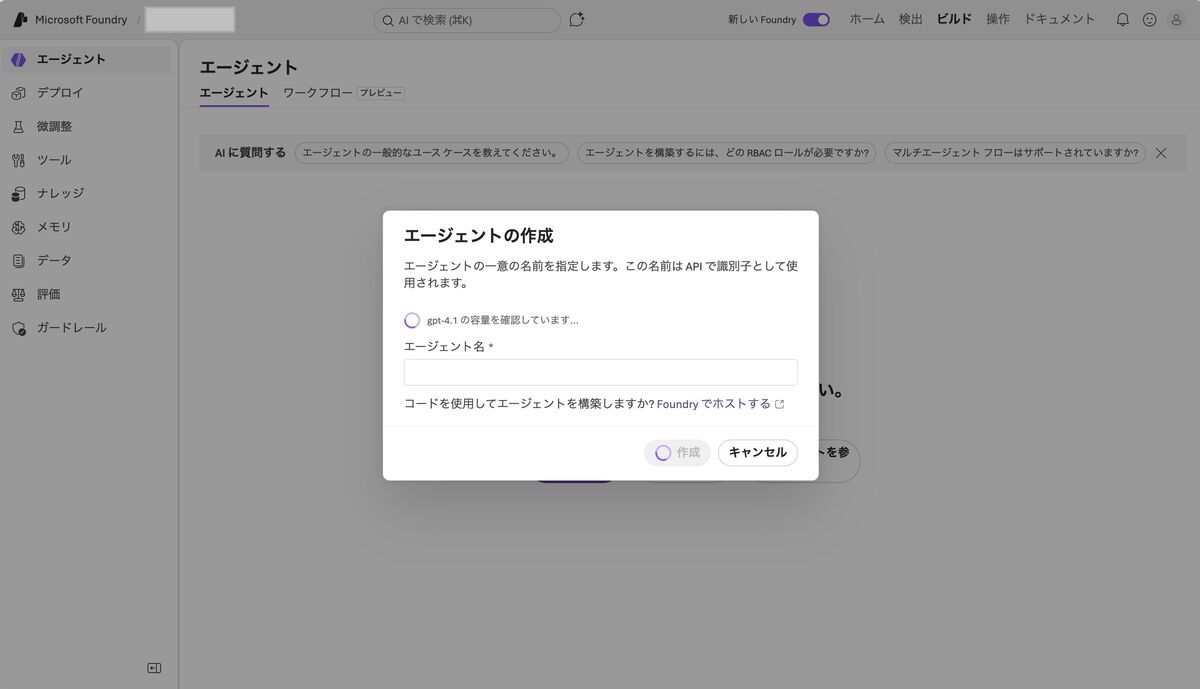Image resolution: width=1200 pixels, height=689 pixels.
Task: Click the デプロイ sidebar icon
Action: (18, 93)
